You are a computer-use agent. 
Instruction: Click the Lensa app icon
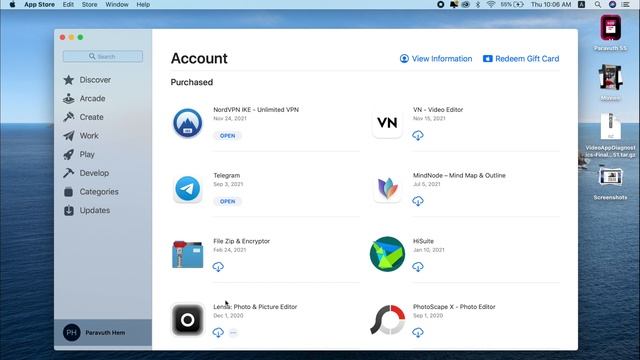click(187, 320)
